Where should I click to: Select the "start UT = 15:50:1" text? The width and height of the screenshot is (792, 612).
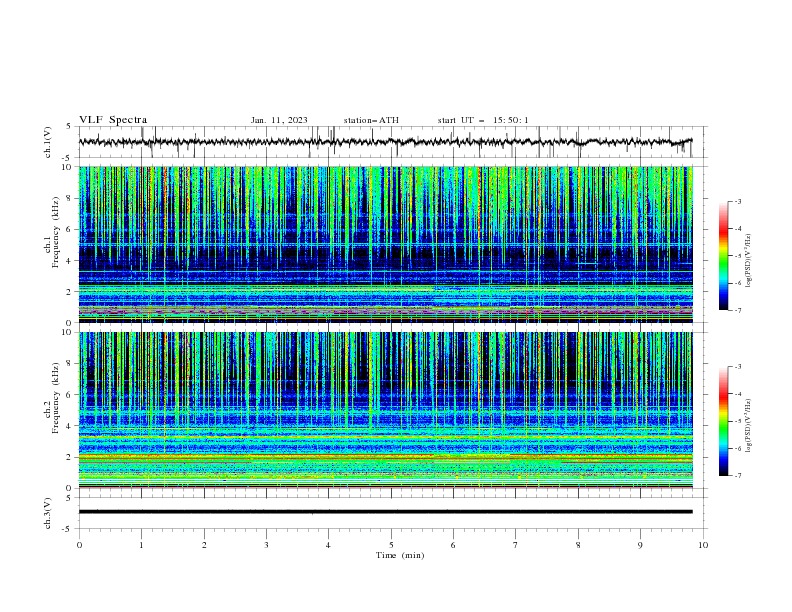pyautogui.click(x=483, y=120)
